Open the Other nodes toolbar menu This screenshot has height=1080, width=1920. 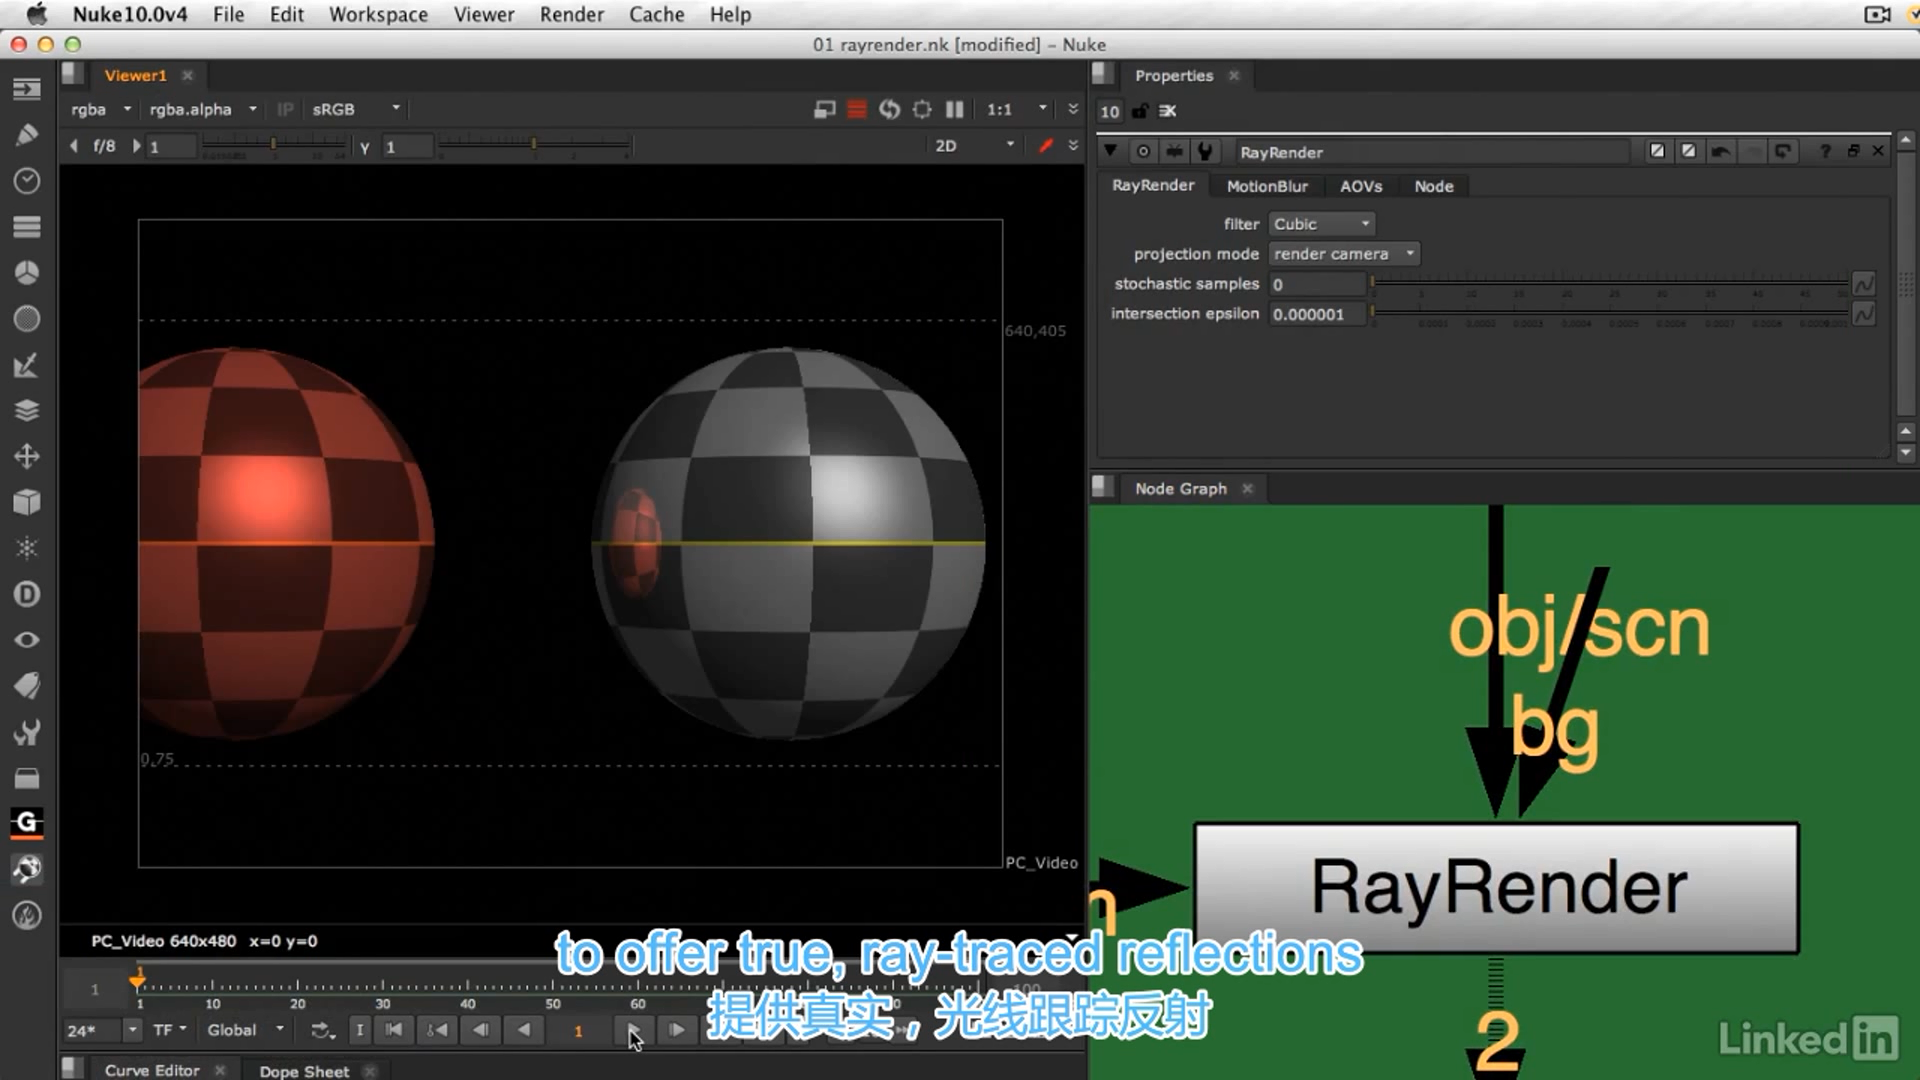(27, 778)
